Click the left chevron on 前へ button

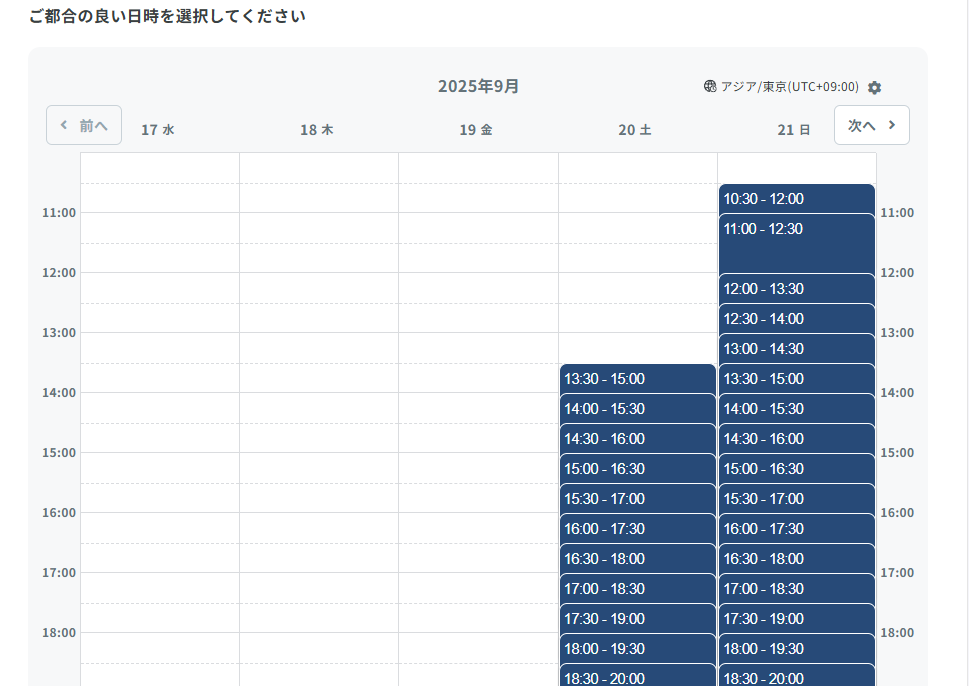[63, 124]
